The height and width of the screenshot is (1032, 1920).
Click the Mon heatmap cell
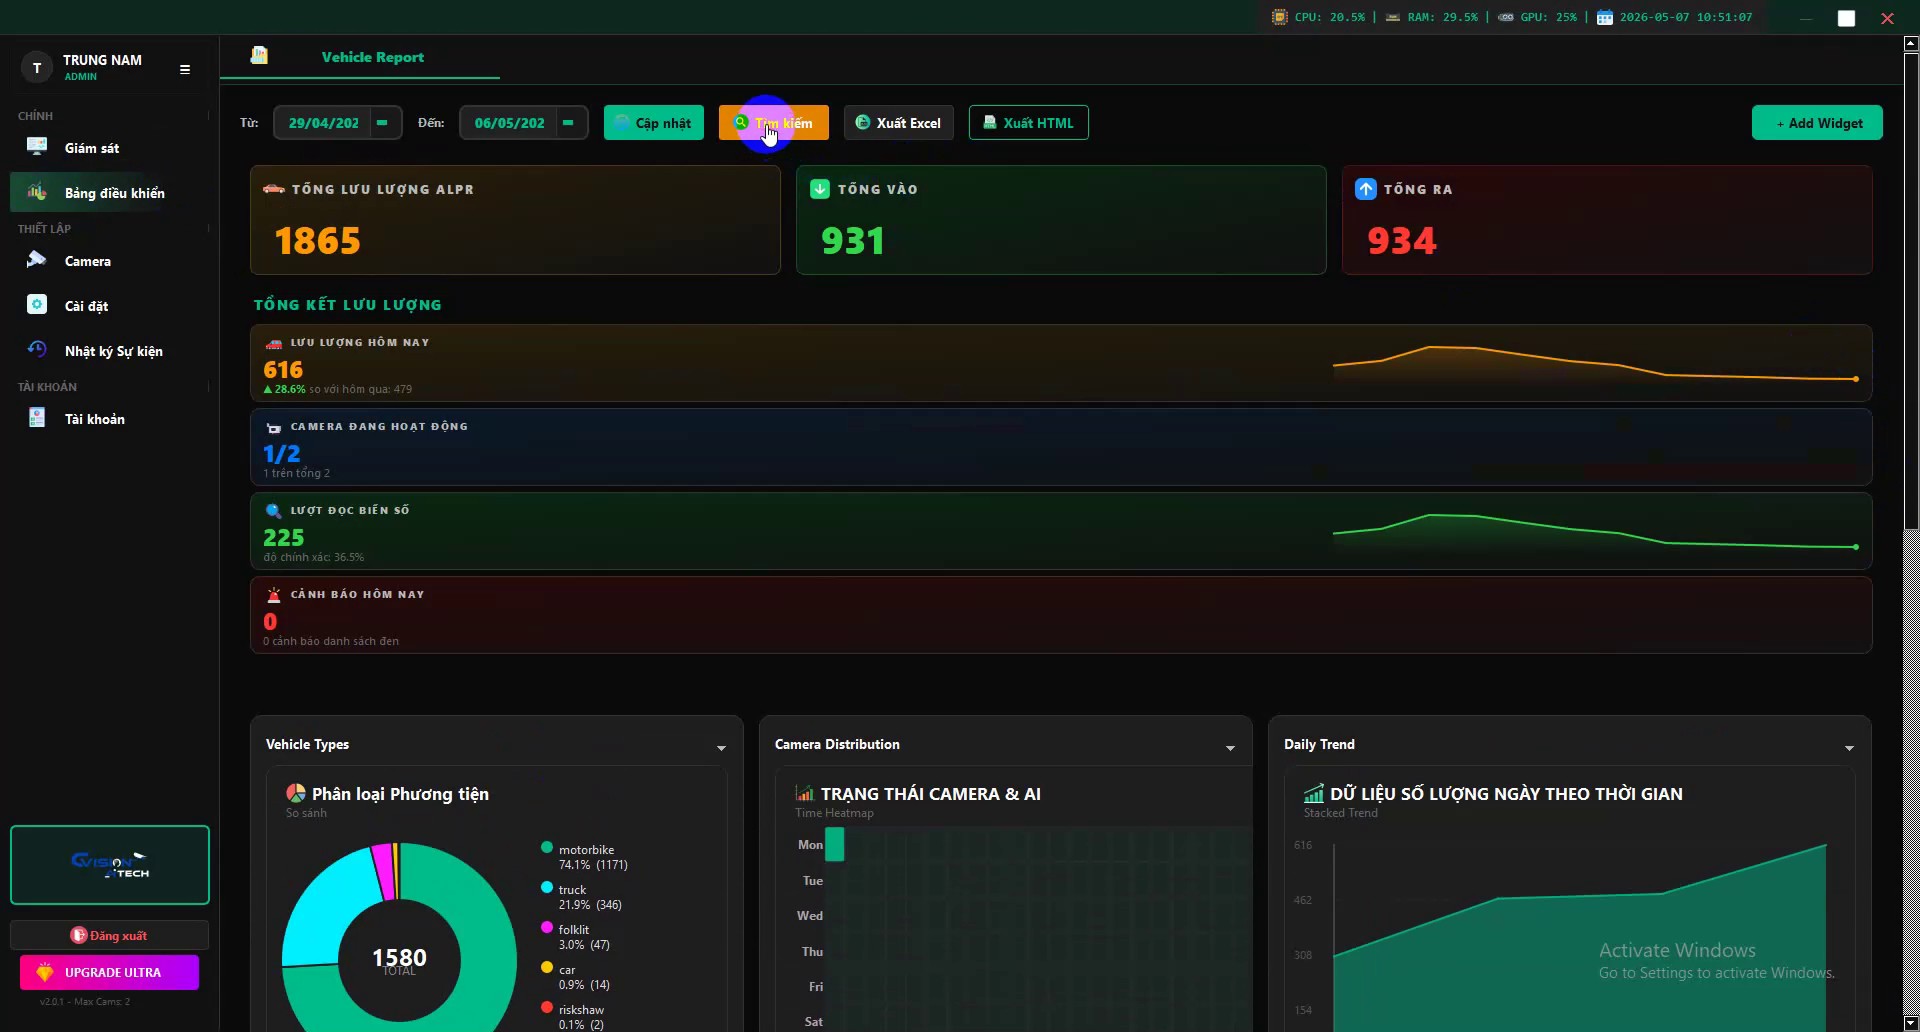835,845
